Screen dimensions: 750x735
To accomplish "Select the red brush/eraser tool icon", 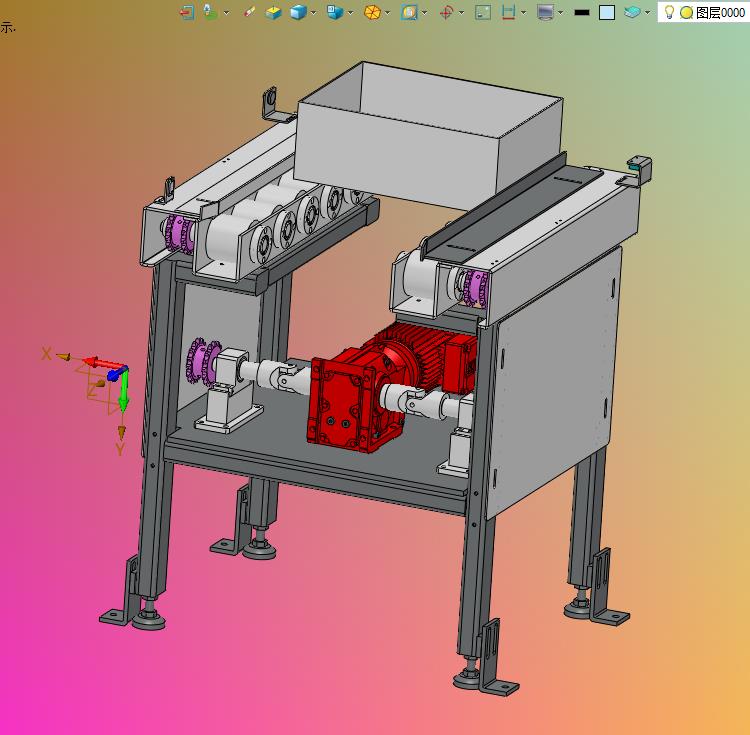I will click(250, 12).
